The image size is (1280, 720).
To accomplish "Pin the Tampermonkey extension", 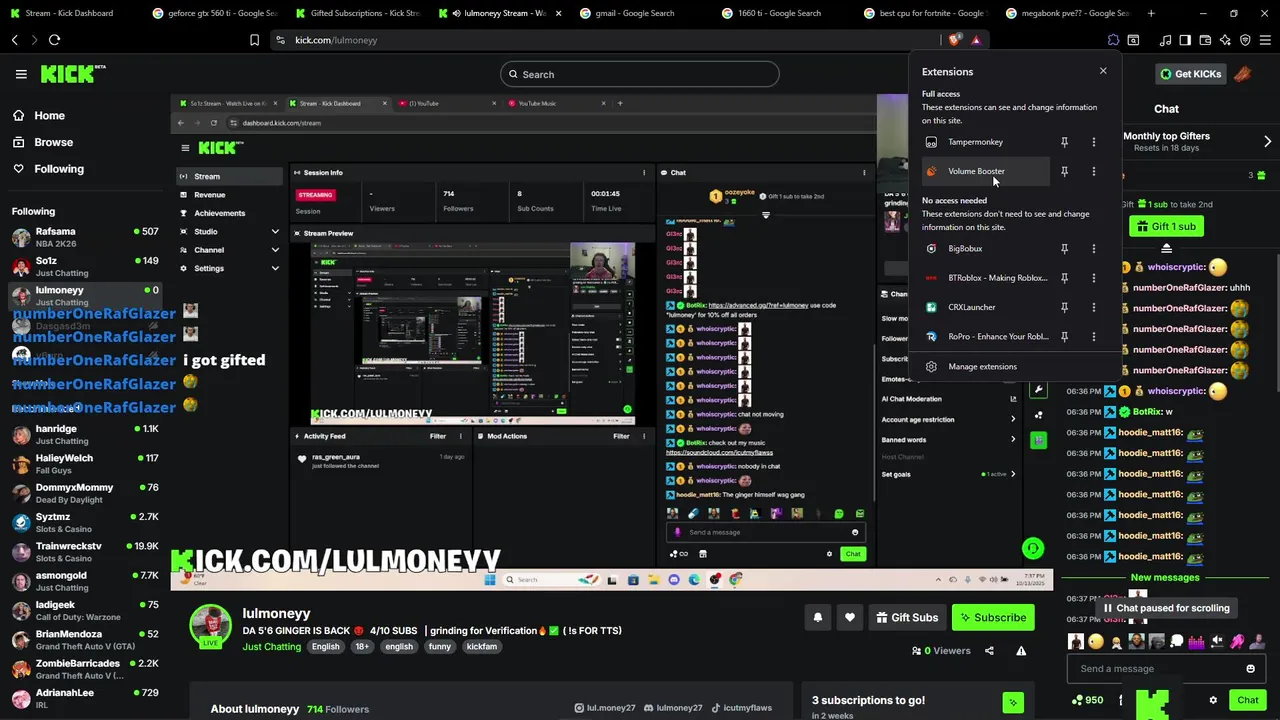I will 1064,142.
